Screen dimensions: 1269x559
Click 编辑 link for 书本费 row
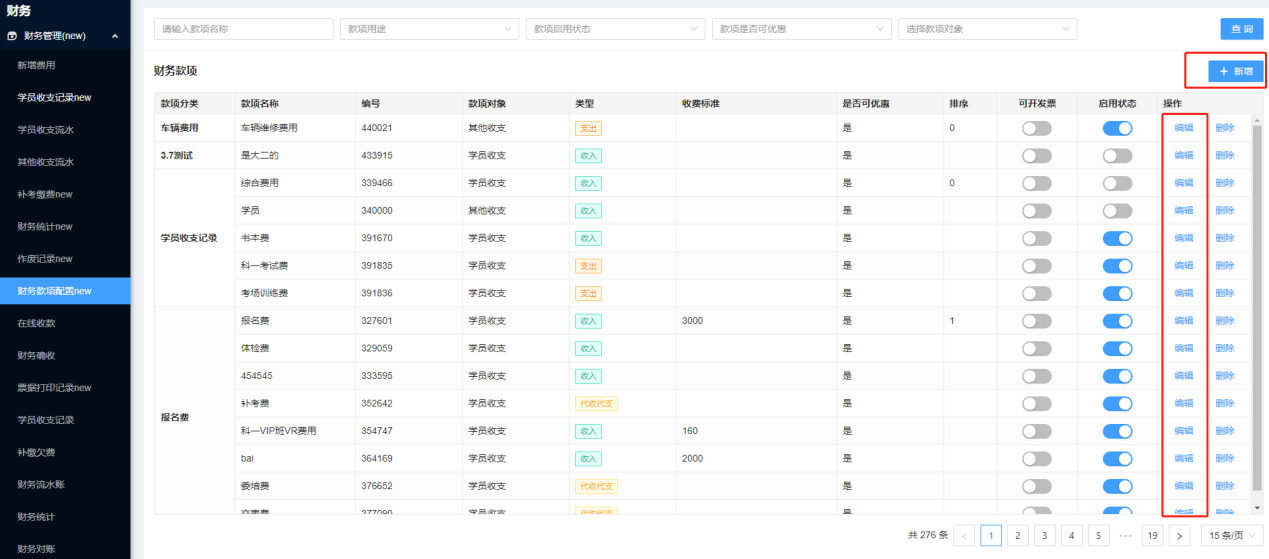click(x=1183, y=238)
